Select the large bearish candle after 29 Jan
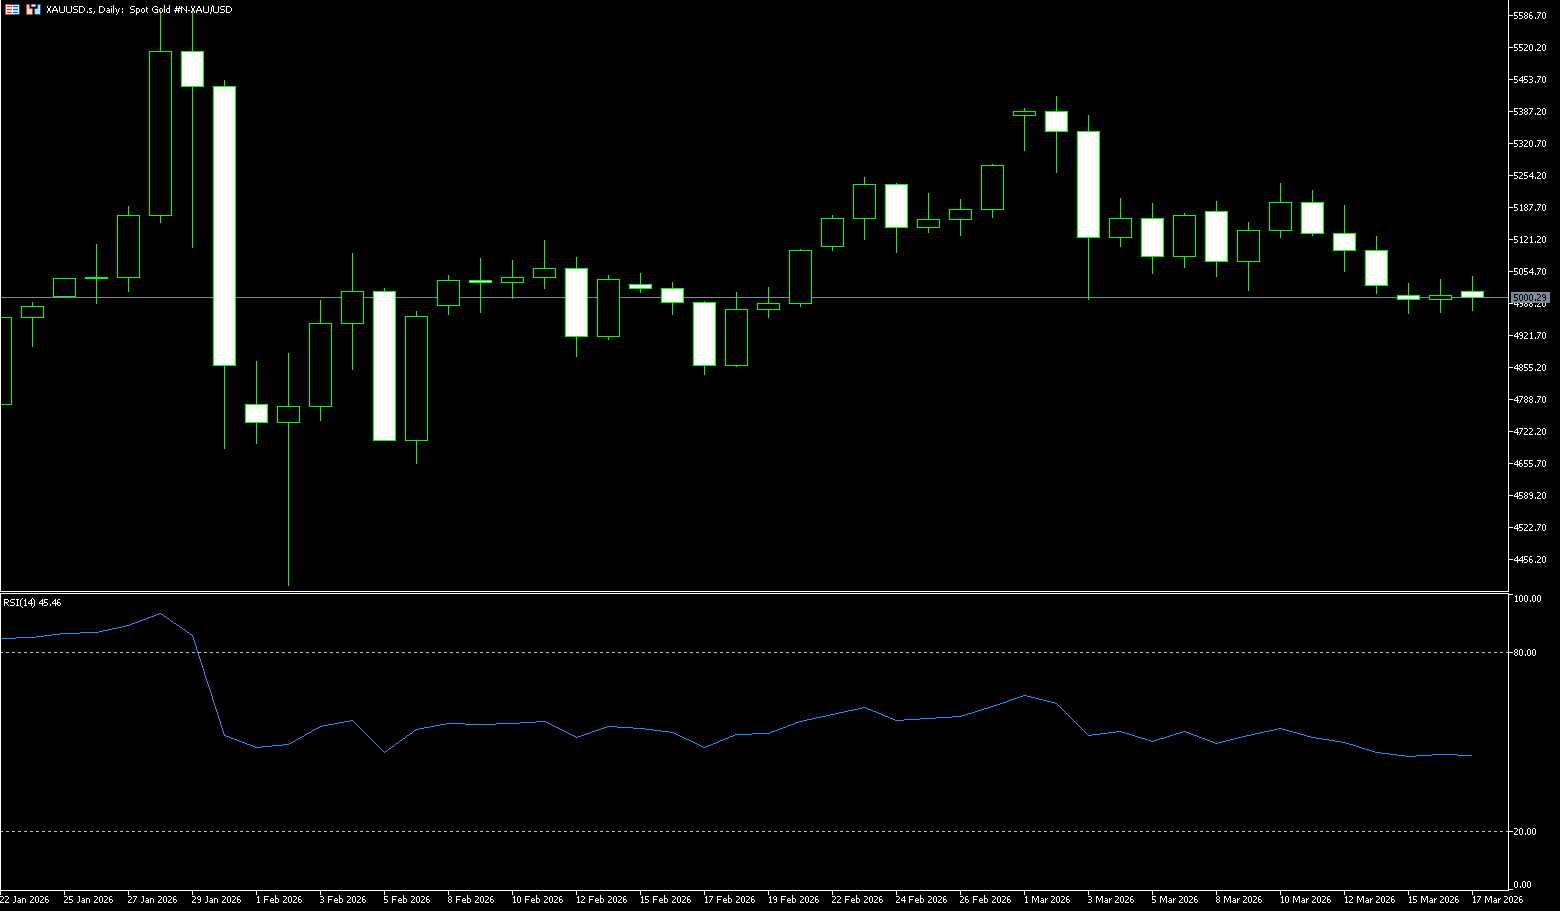Image resolution: width=1560 pixels, height=911 pixels. tap(224, 225)
